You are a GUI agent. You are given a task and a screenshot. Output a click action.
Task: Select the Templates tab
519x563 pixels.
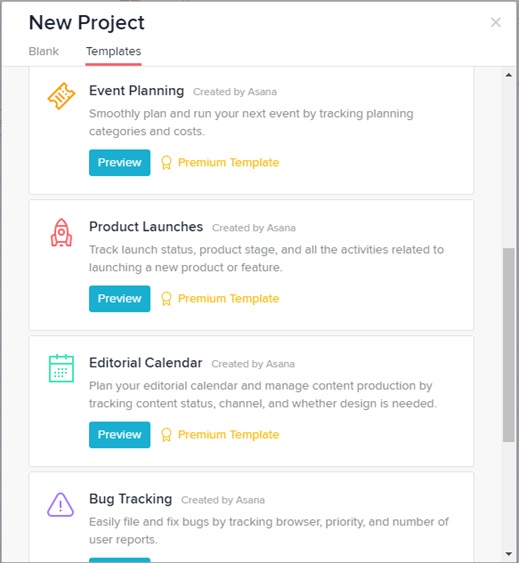tap(113, 51)
